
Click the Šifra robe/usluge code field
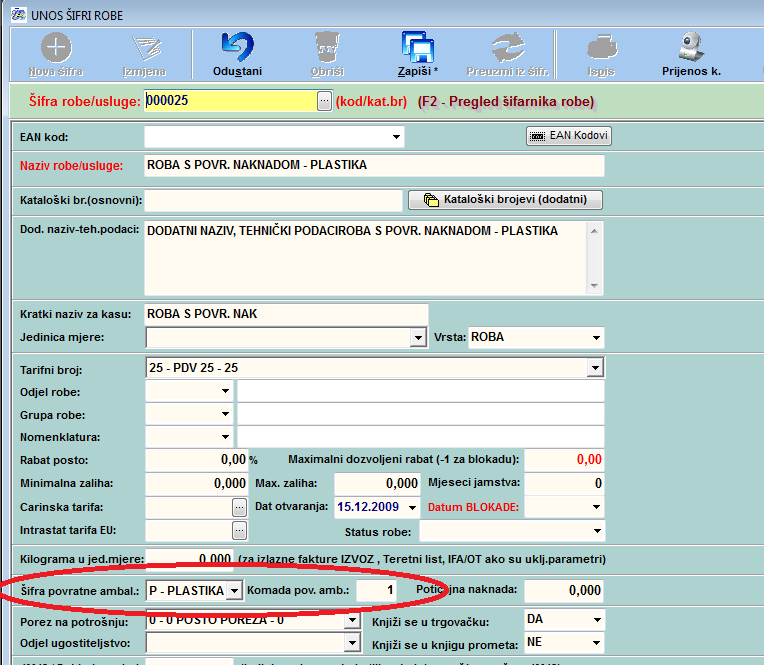231,101
